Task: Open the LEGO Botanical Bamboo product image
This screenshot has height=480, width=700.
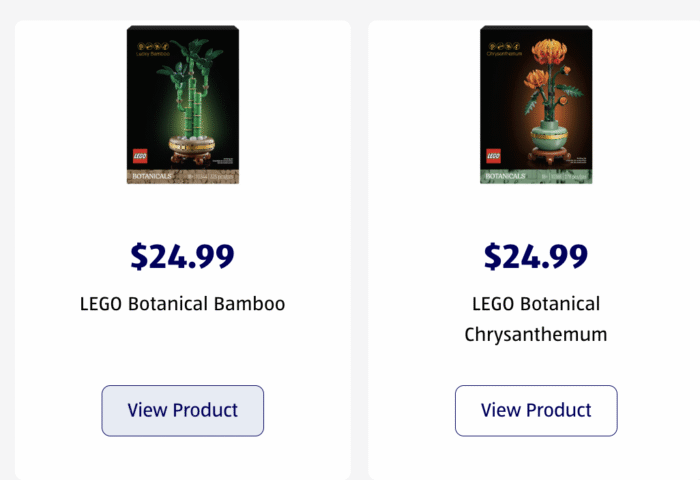Action: 183,105
